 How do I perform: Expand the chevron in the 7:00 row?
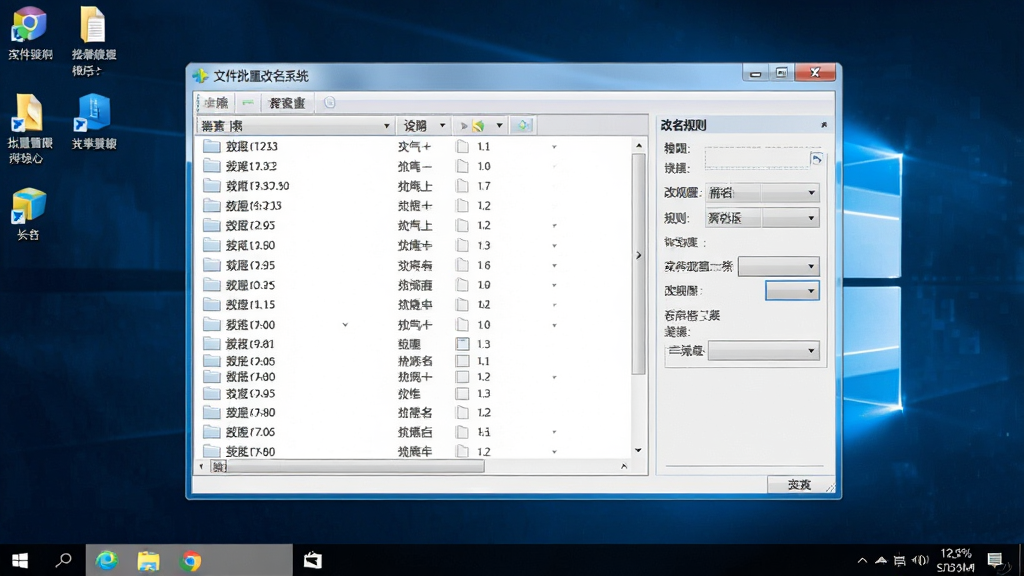(x=345, y=325)
